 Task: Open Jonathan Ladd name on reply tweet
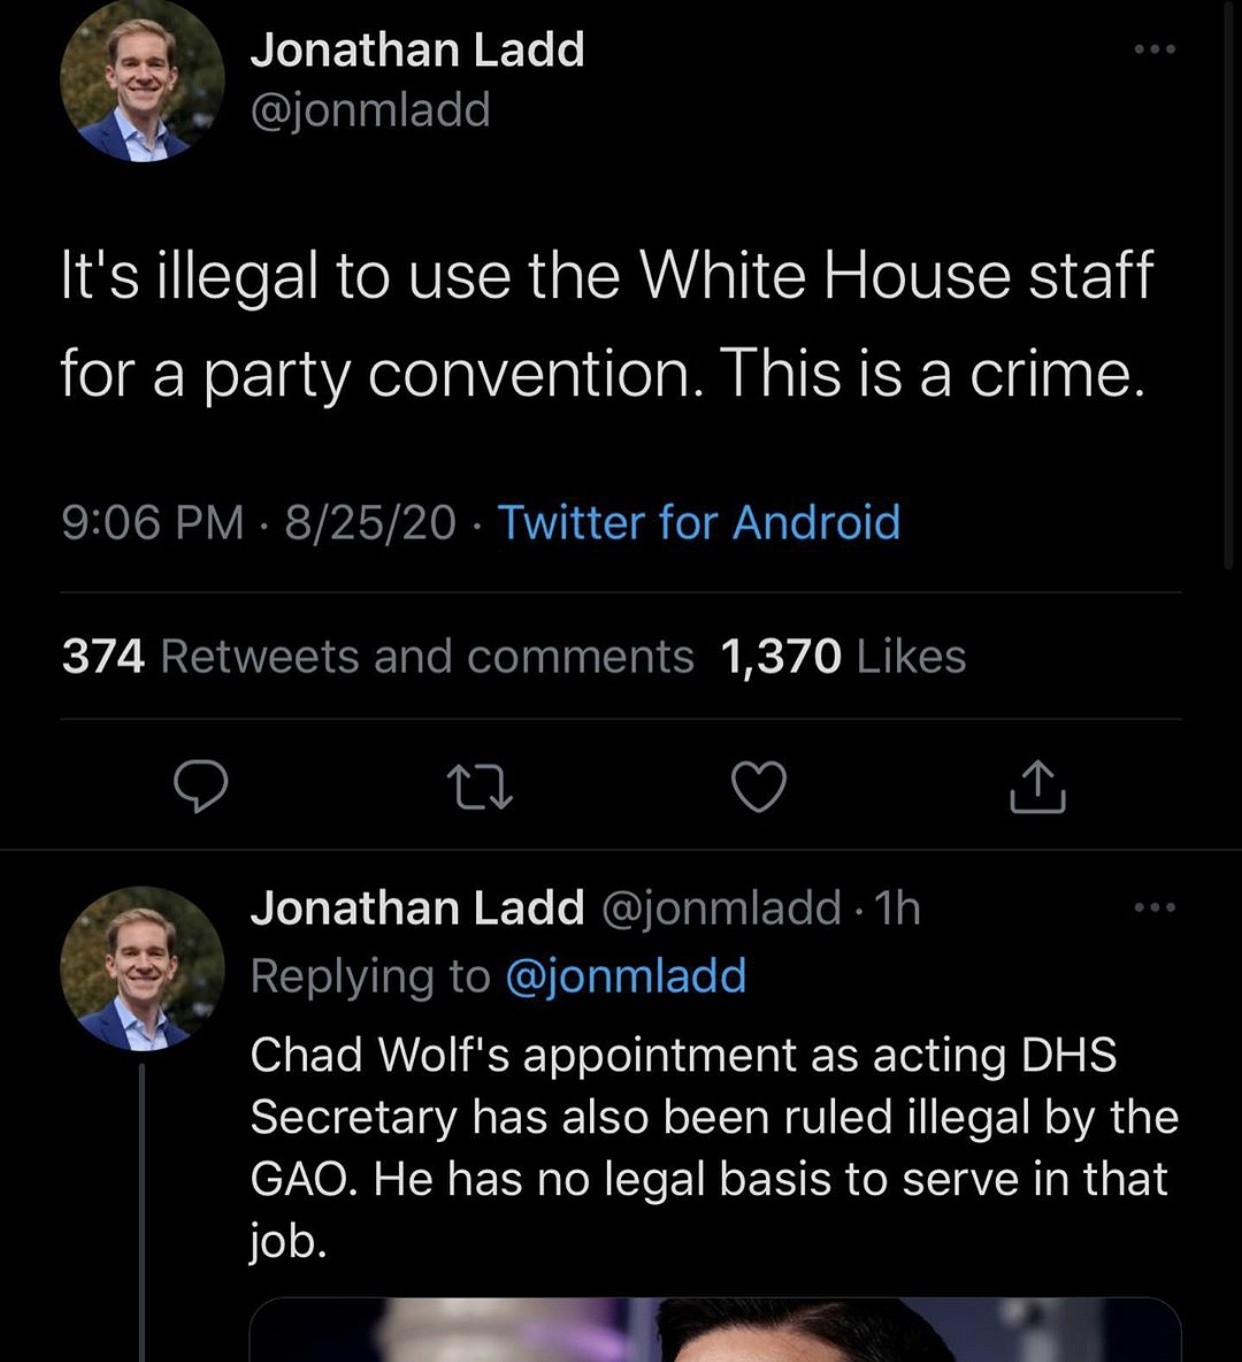[x=417, y=907]
